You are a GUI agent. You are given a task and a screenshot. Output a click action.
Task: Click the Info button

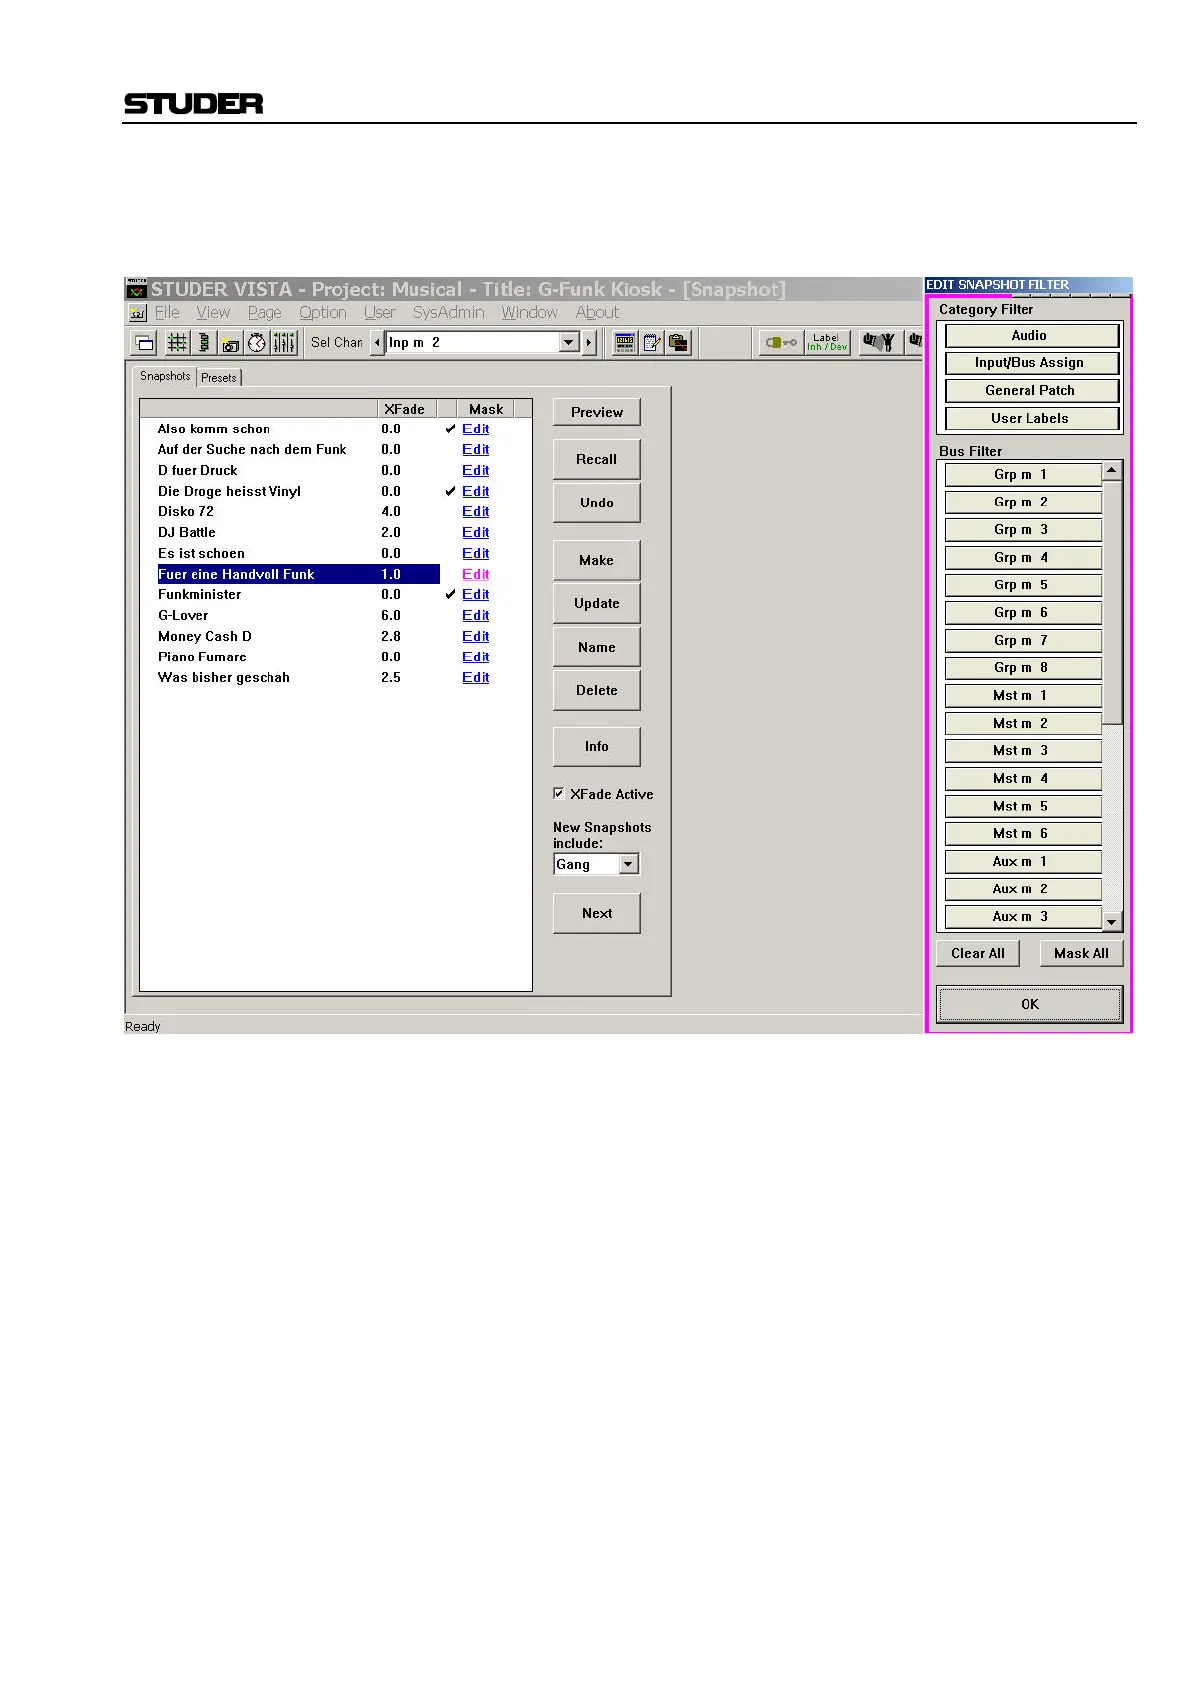click(x=597, y=746)
